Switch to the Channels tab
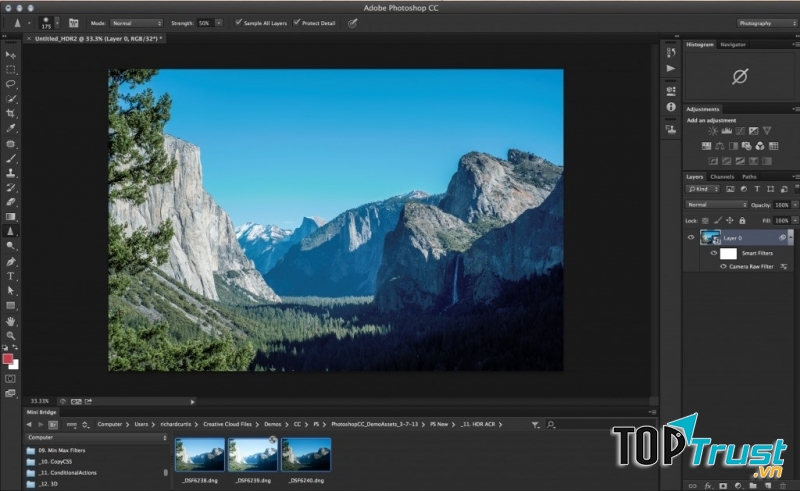 click(x=722, y=177)
